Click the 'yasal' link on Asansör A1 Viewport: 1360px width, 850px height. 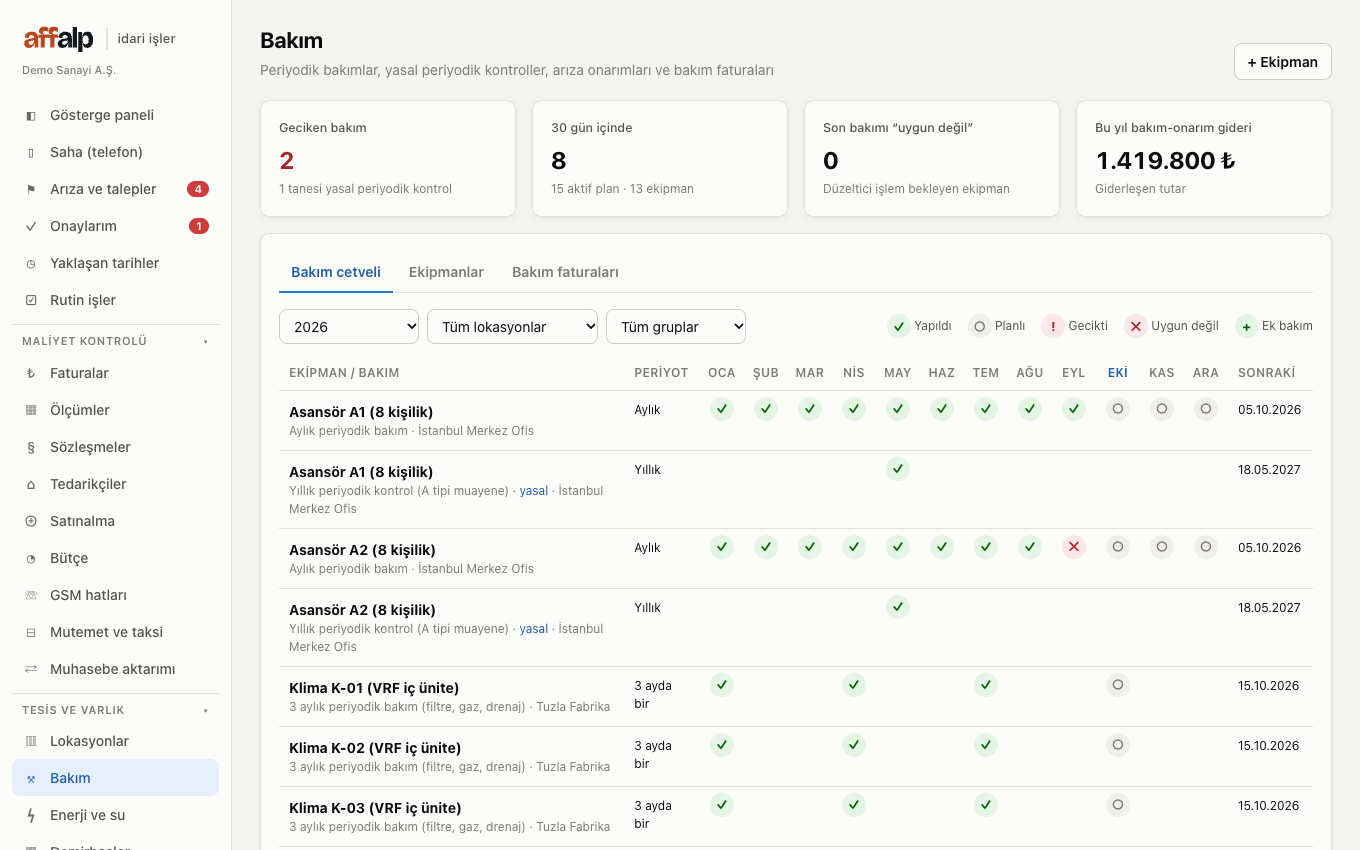(534, 491)
